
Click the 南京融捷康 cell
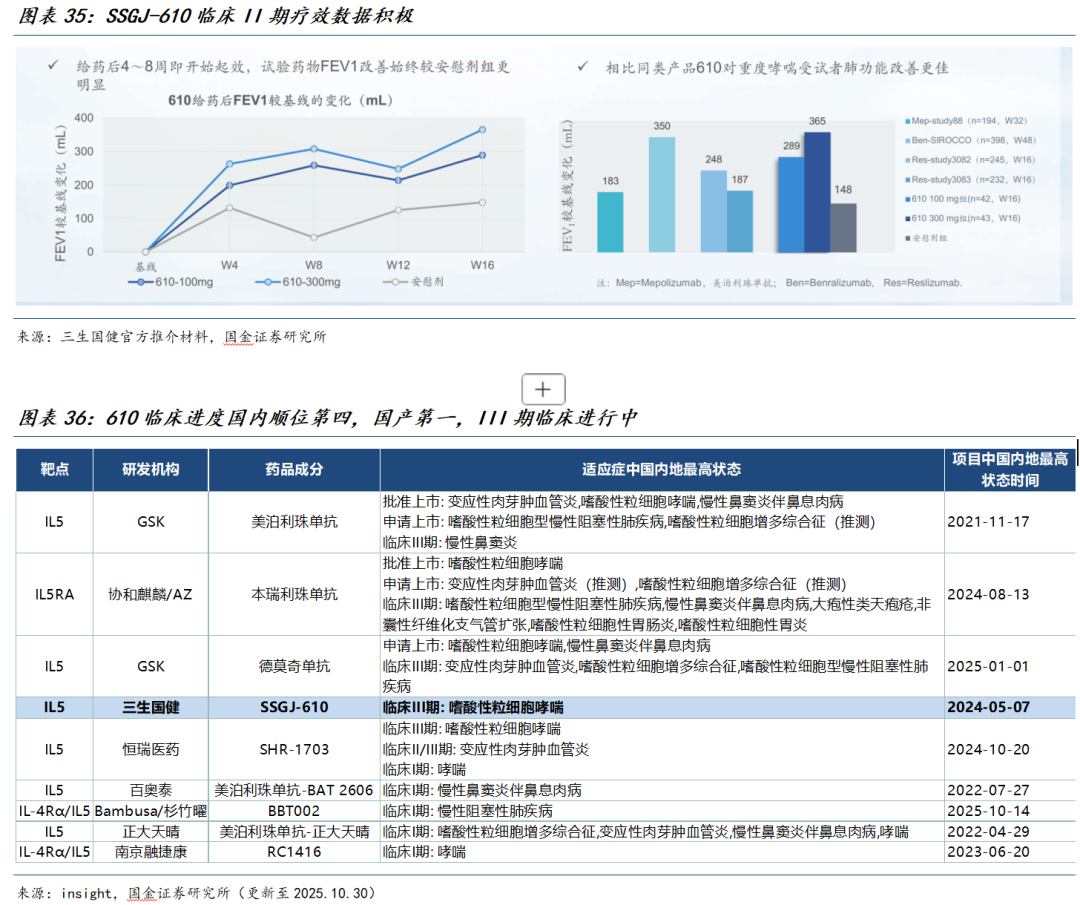pyautogui.click(x=151, y=852)
